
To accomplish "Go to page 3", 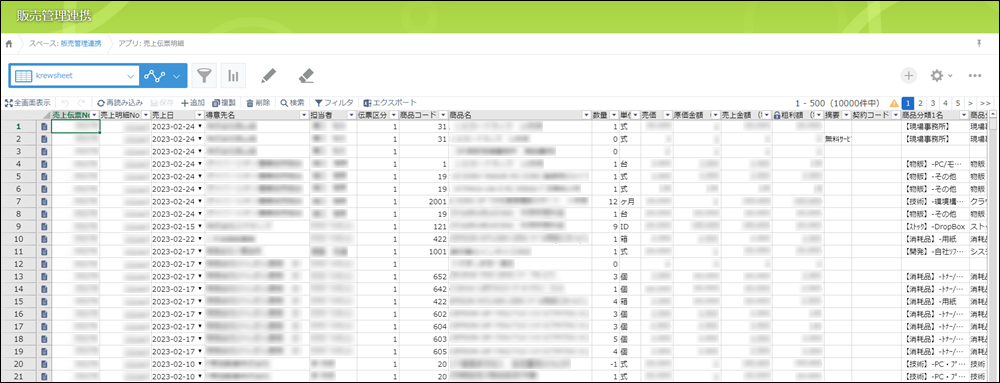I will pos(932,103).
